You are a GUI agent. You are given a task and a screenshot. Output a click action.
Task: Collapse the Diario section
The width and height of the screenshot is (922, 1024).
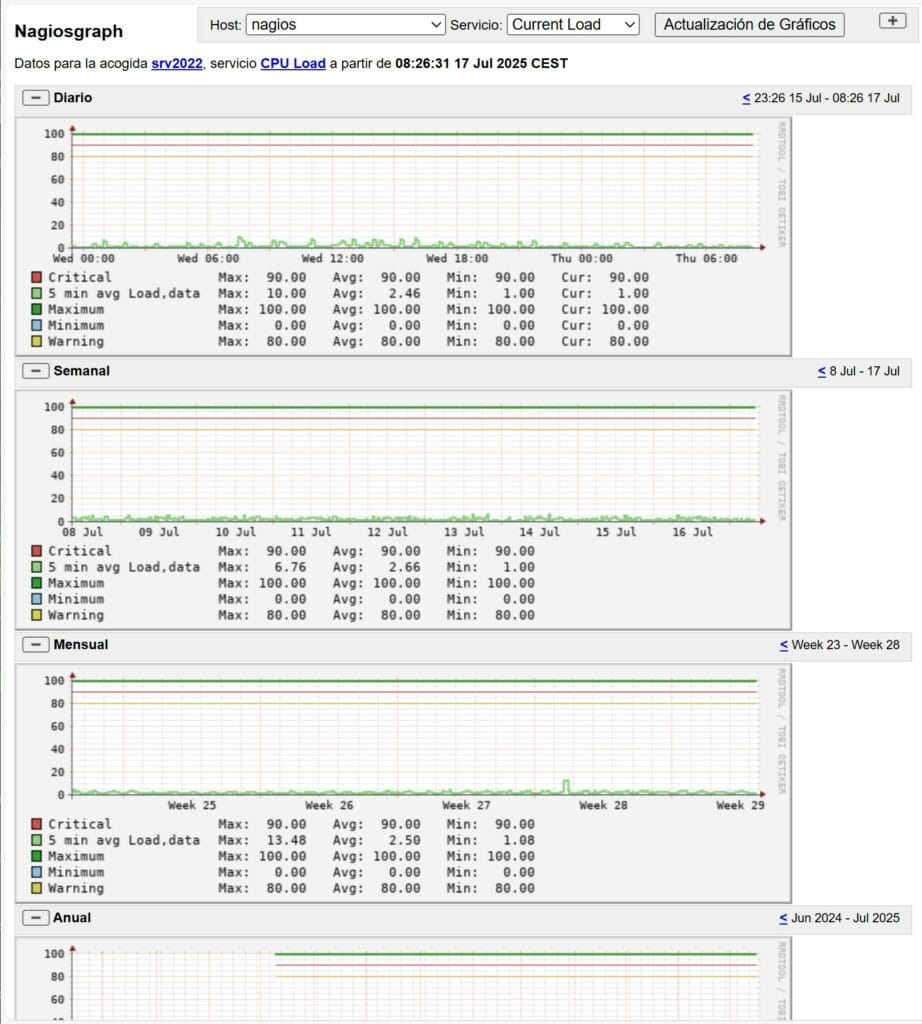click(x=36, y=98)
